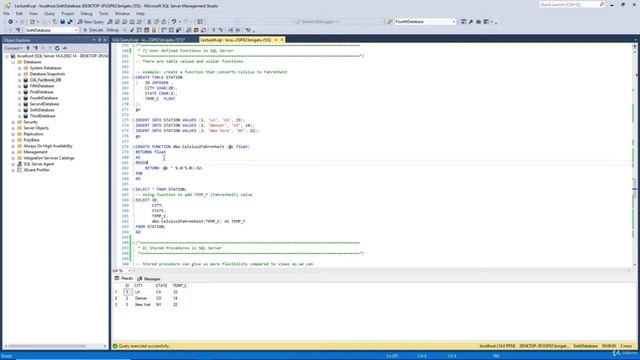The image size is (640, 360).
Task: Click the wrench Properties icon near the FourthDatabase box
Action: click(x=471, y=22)
